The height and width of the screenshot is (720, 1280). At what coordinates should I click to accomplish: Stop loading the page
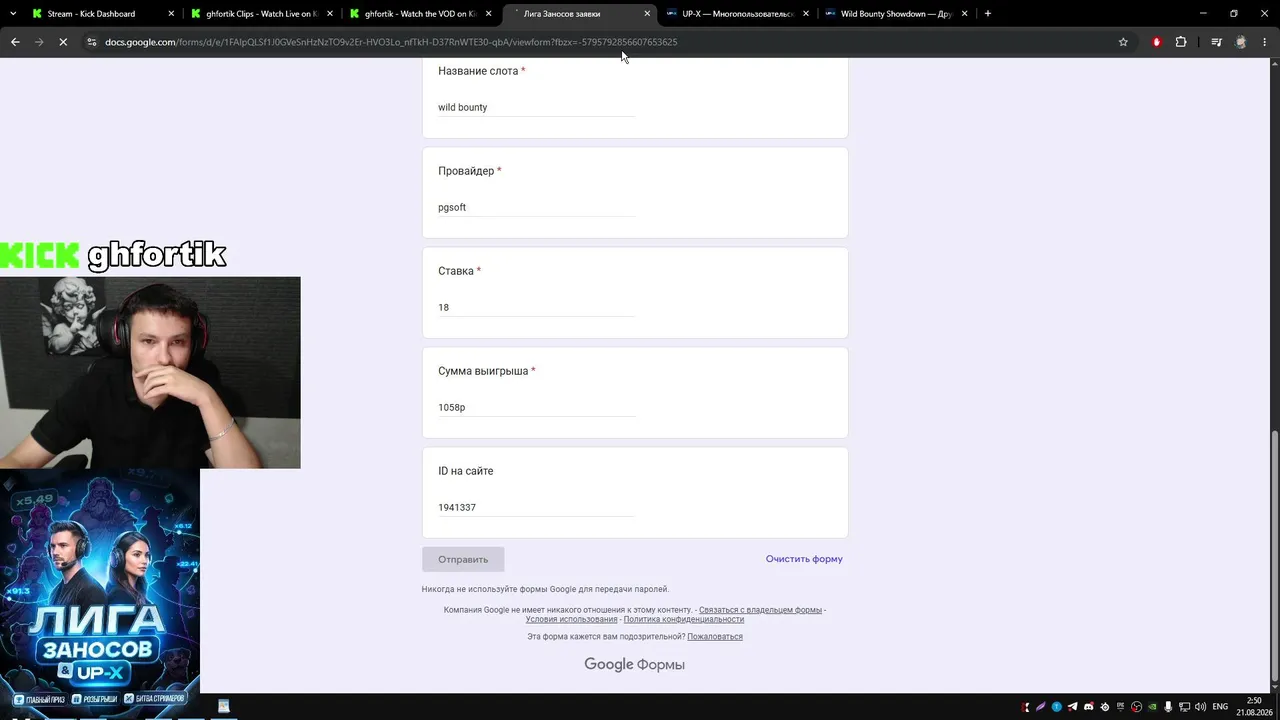pos(62,42)
